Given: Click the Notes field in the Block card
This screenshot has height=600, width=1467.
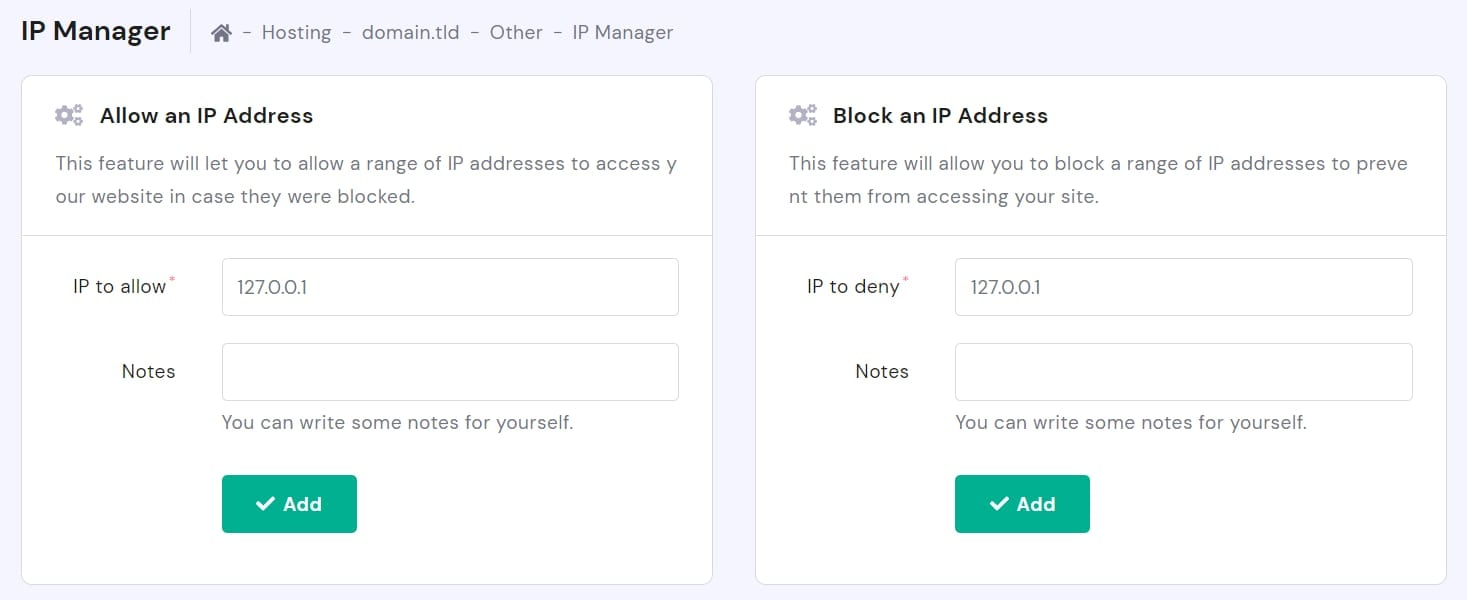Looking at the screenshot, I should tap(1183, 372).
